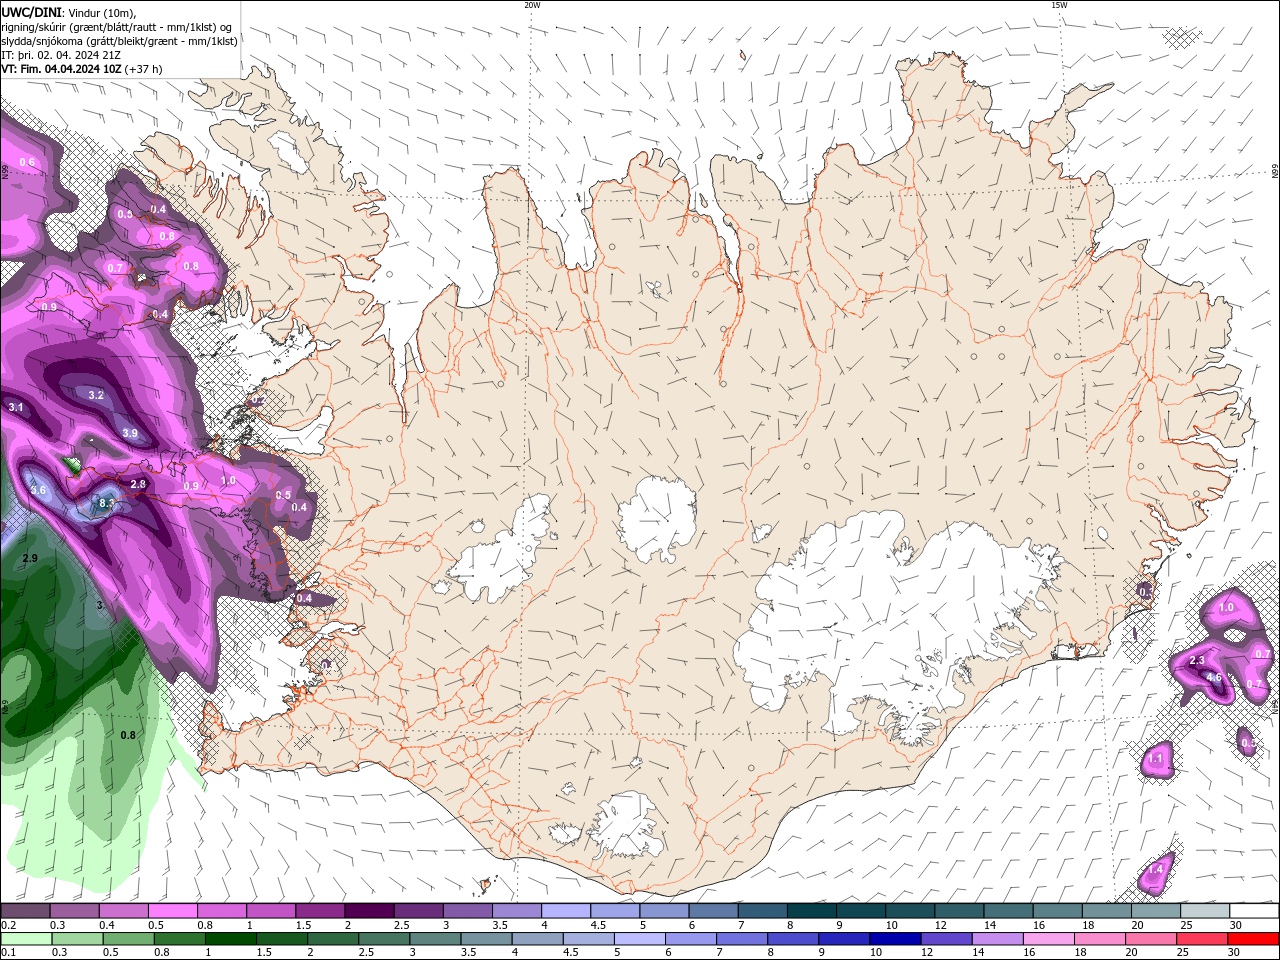Viewport: 1280px width, 960px height.
Task: Click the black 0.8 value on the green rain area
Action: click(128, 735)
